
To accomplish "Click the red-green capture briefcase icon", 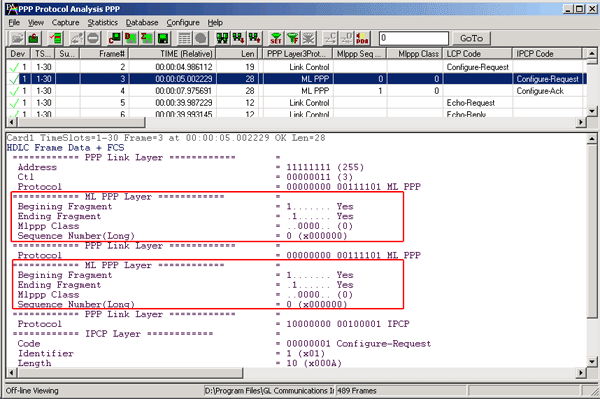I will point(34,38).
